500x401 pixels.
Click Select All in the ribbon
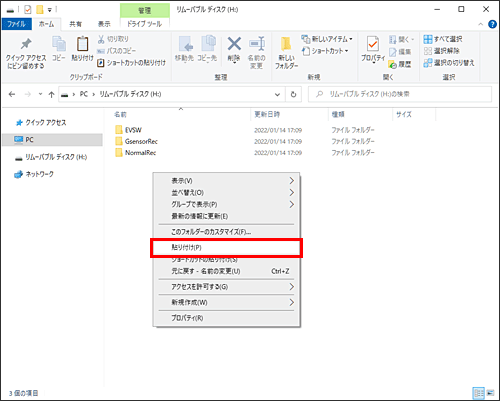coord(443,39)
